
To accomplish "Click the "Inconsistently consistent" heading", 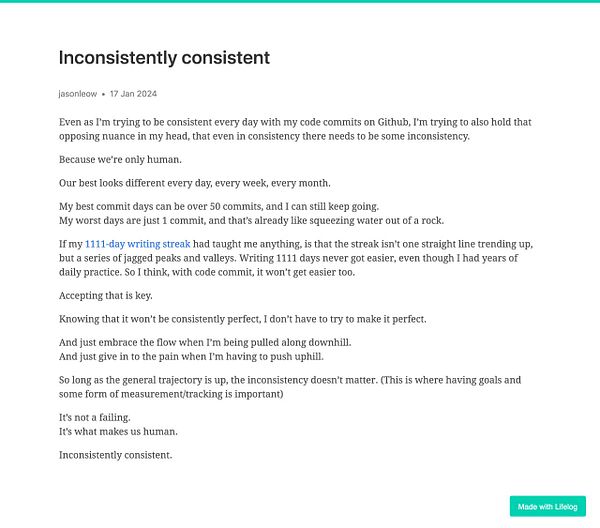I will (164, 58).
